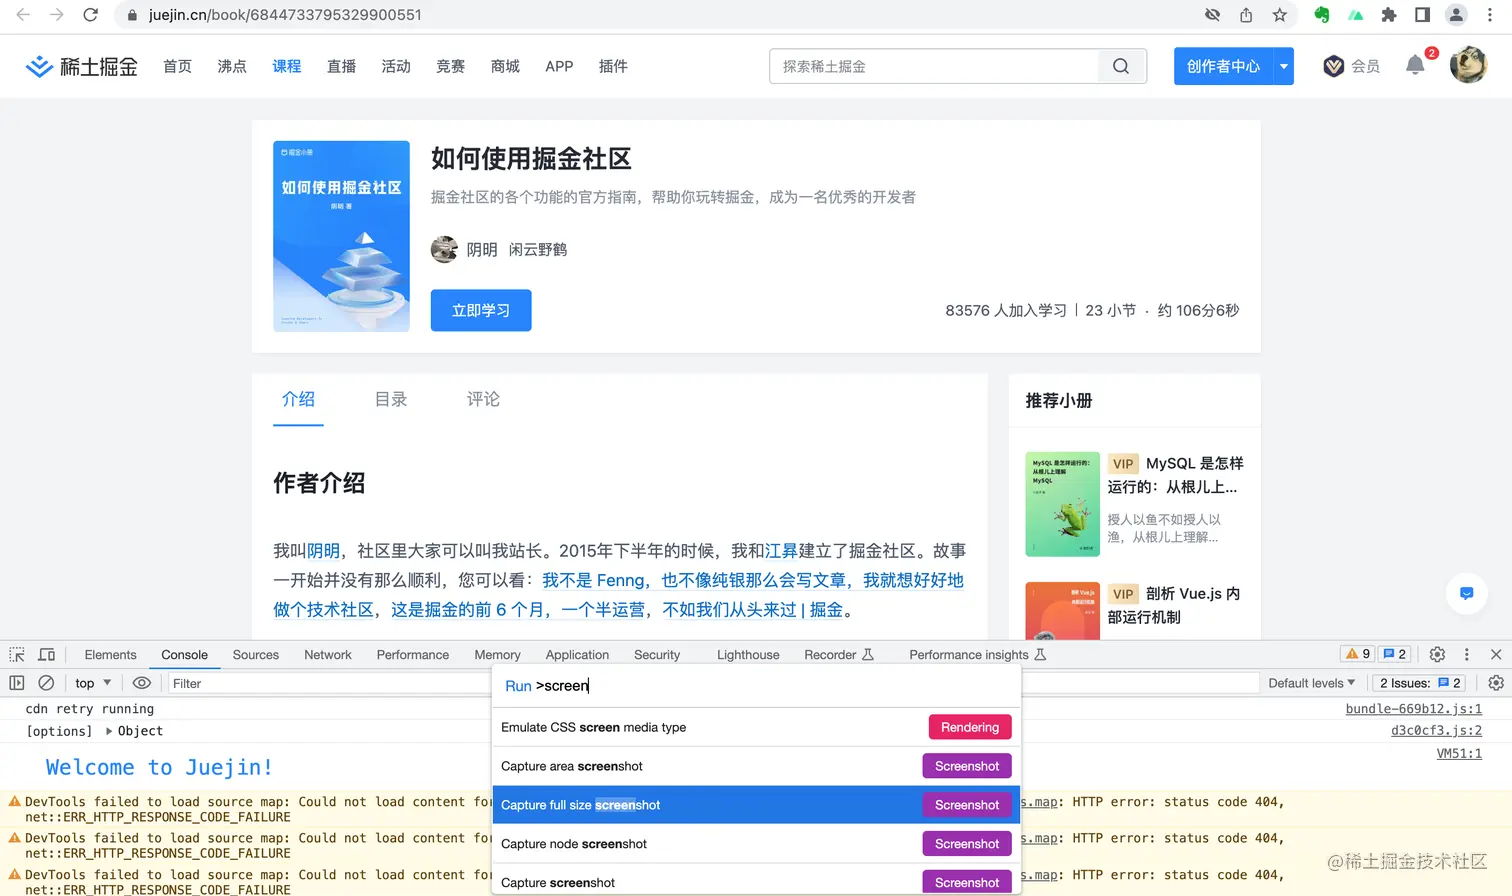Click the 创作者中心 button
This screenshot has width=1512, height=896.
(1223, 66)
